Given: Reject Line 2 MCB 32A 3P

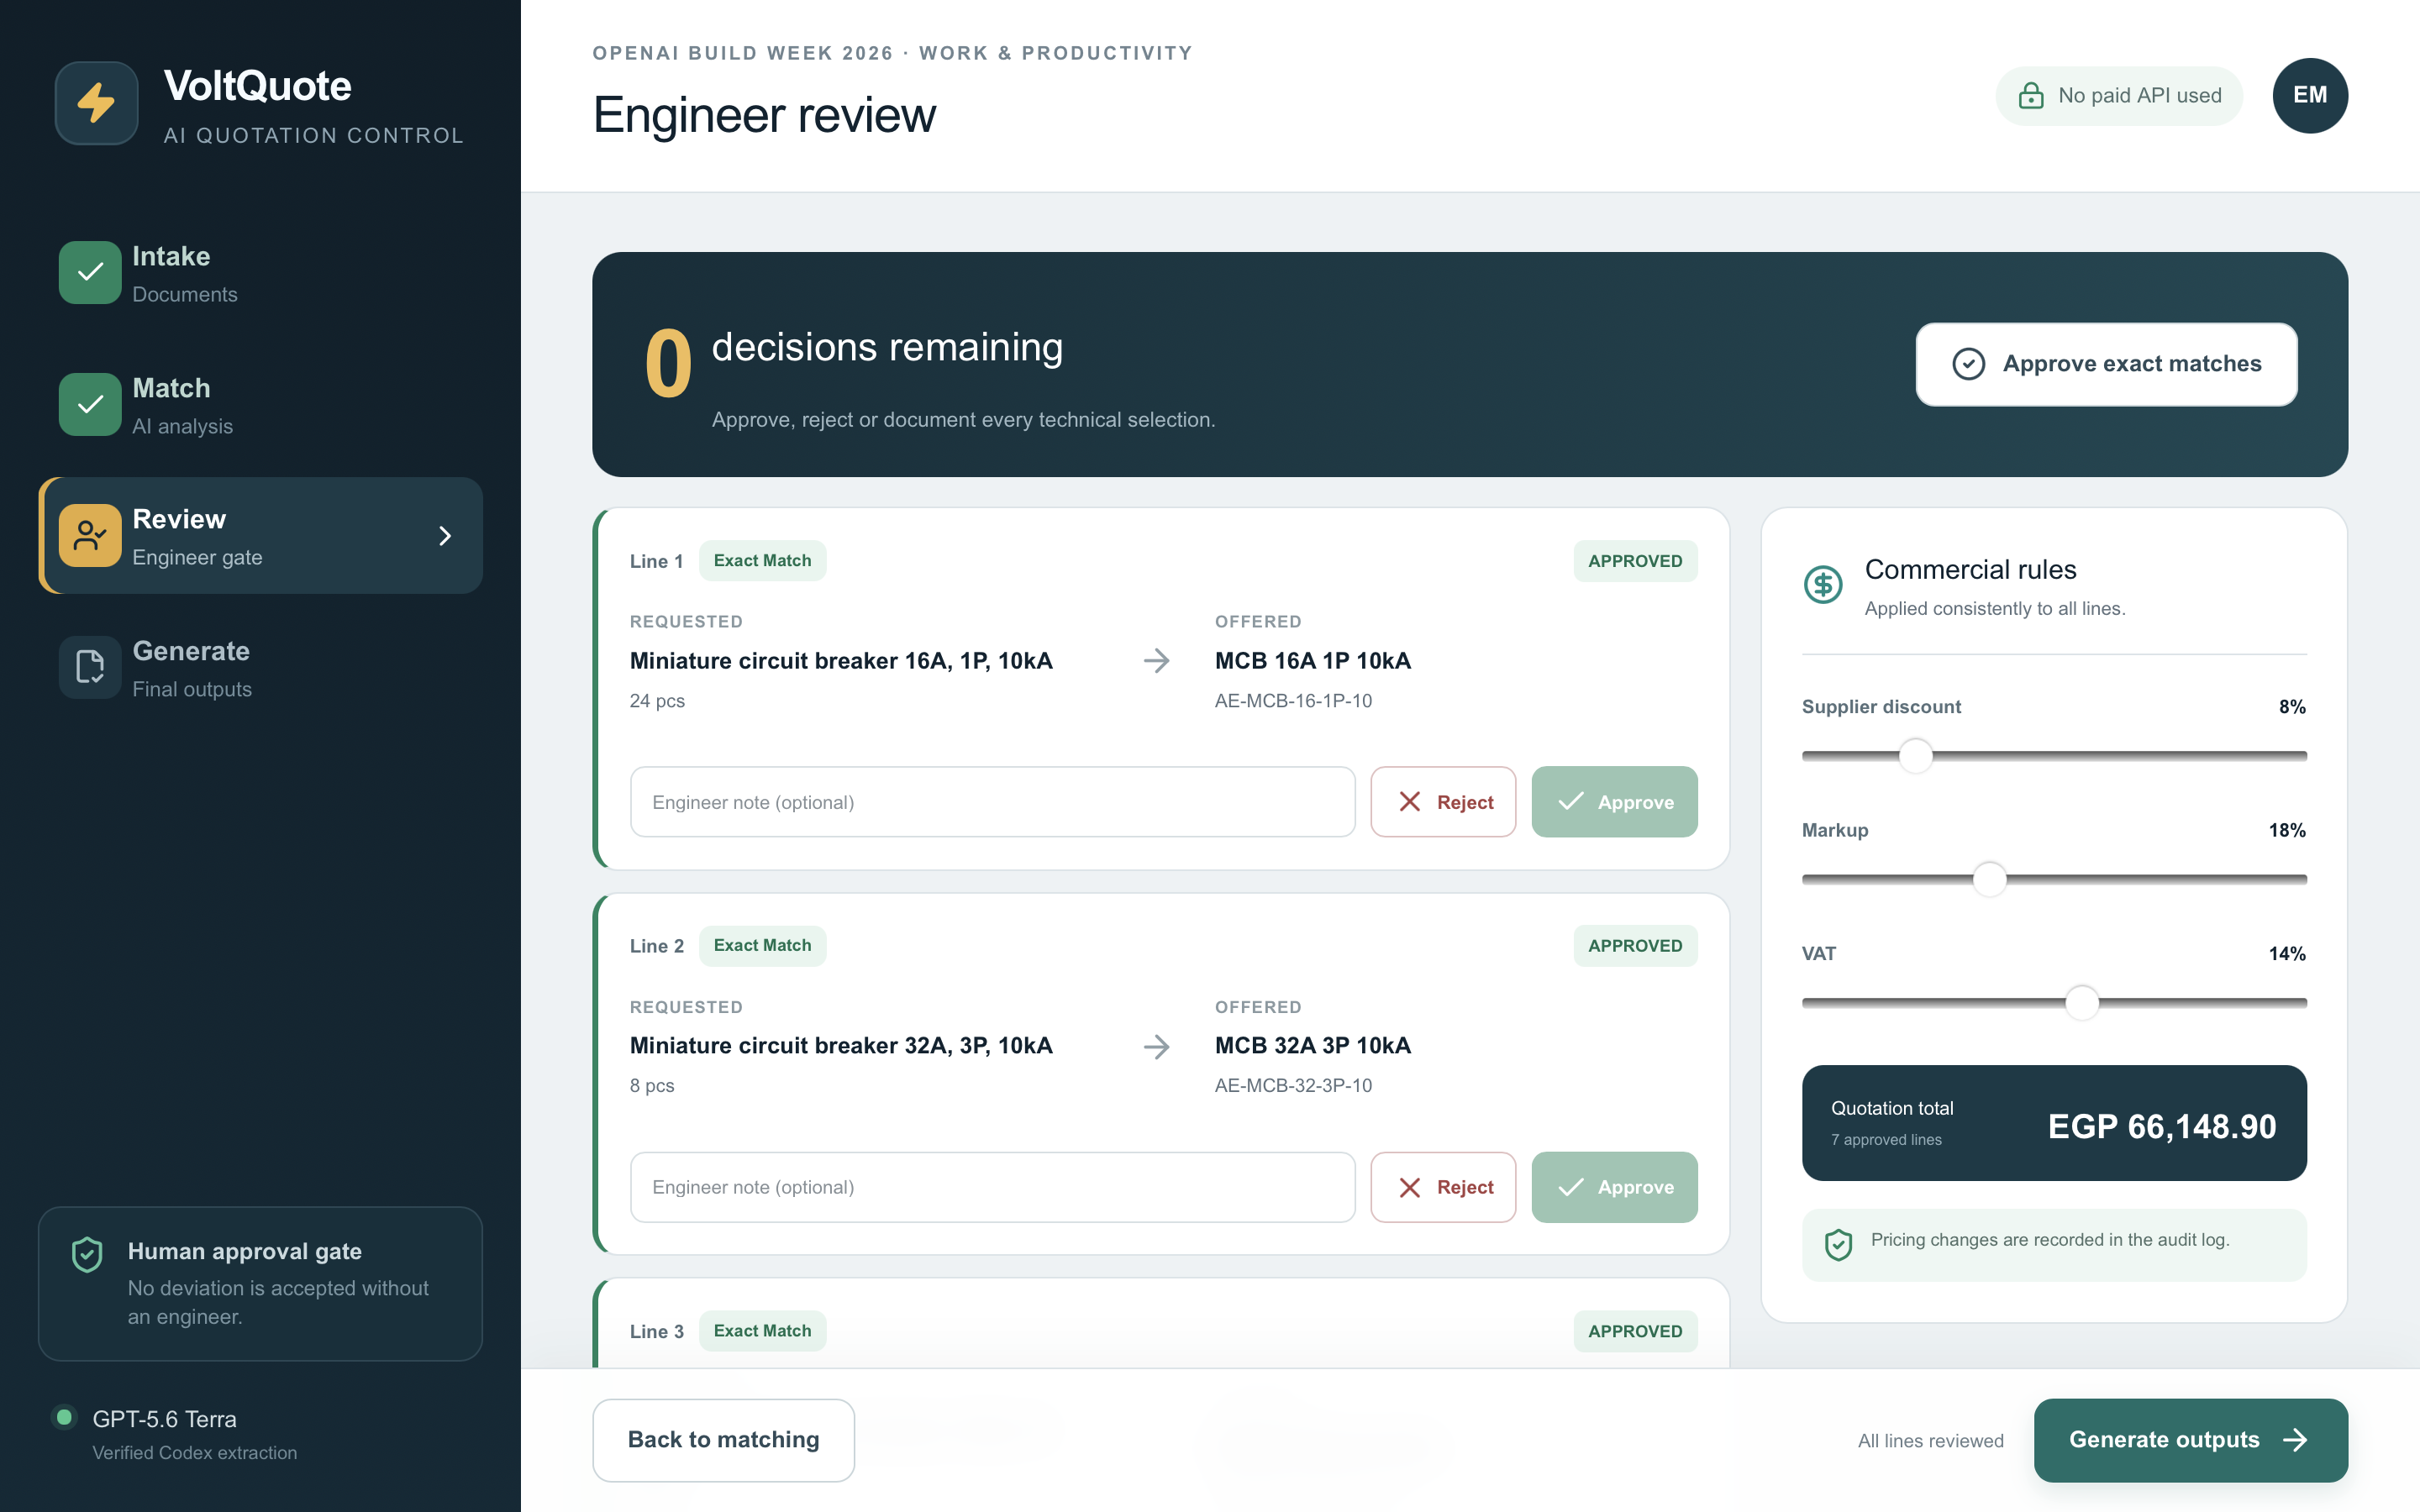Looking at the screenshot, I should coord(1443,1187).
